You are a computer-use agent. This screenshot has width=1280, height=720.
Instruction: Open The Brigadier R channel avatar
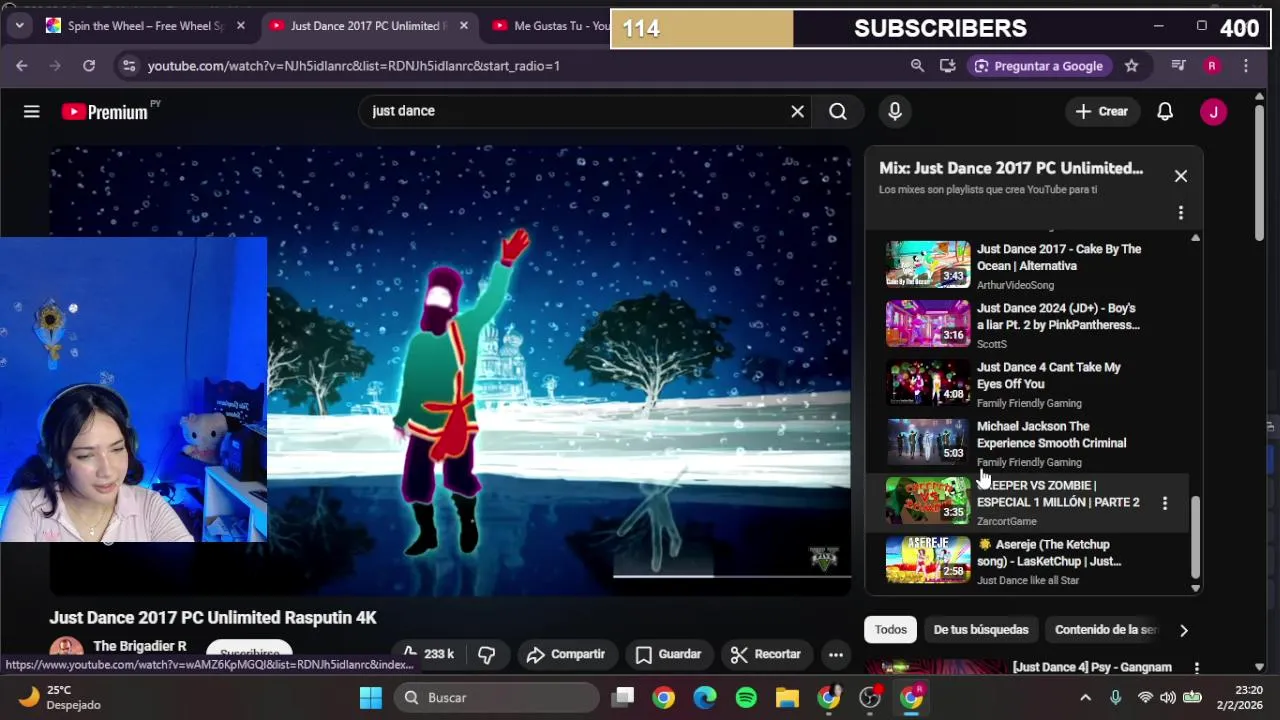pos(66,652)
